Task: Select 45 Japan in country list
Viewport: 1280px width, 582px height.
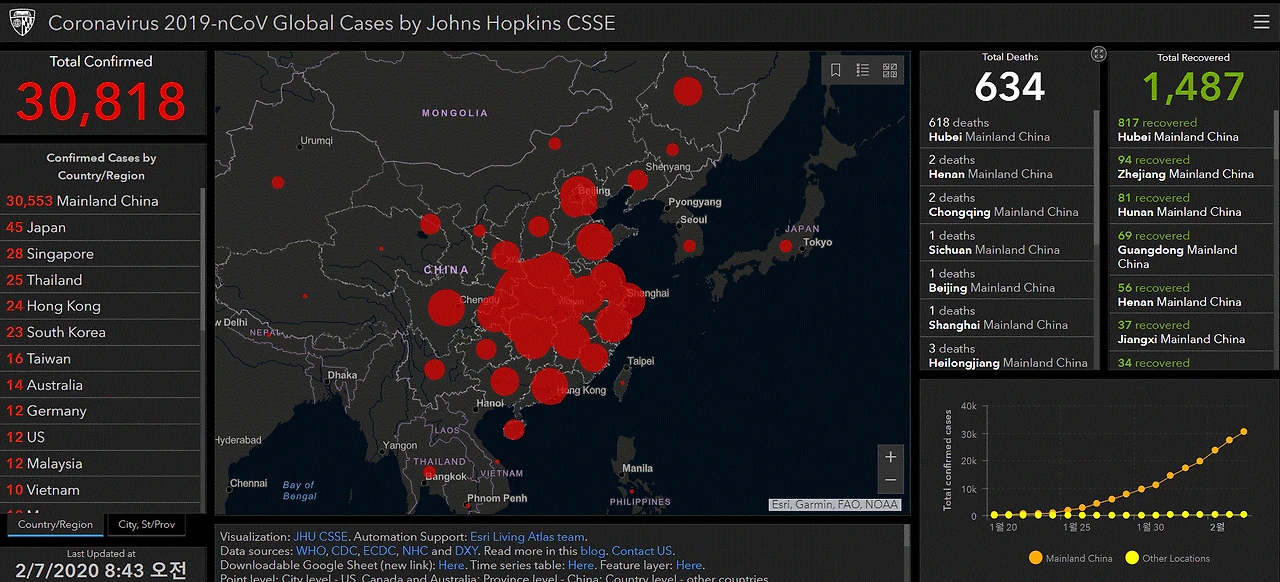Action: 101,227
